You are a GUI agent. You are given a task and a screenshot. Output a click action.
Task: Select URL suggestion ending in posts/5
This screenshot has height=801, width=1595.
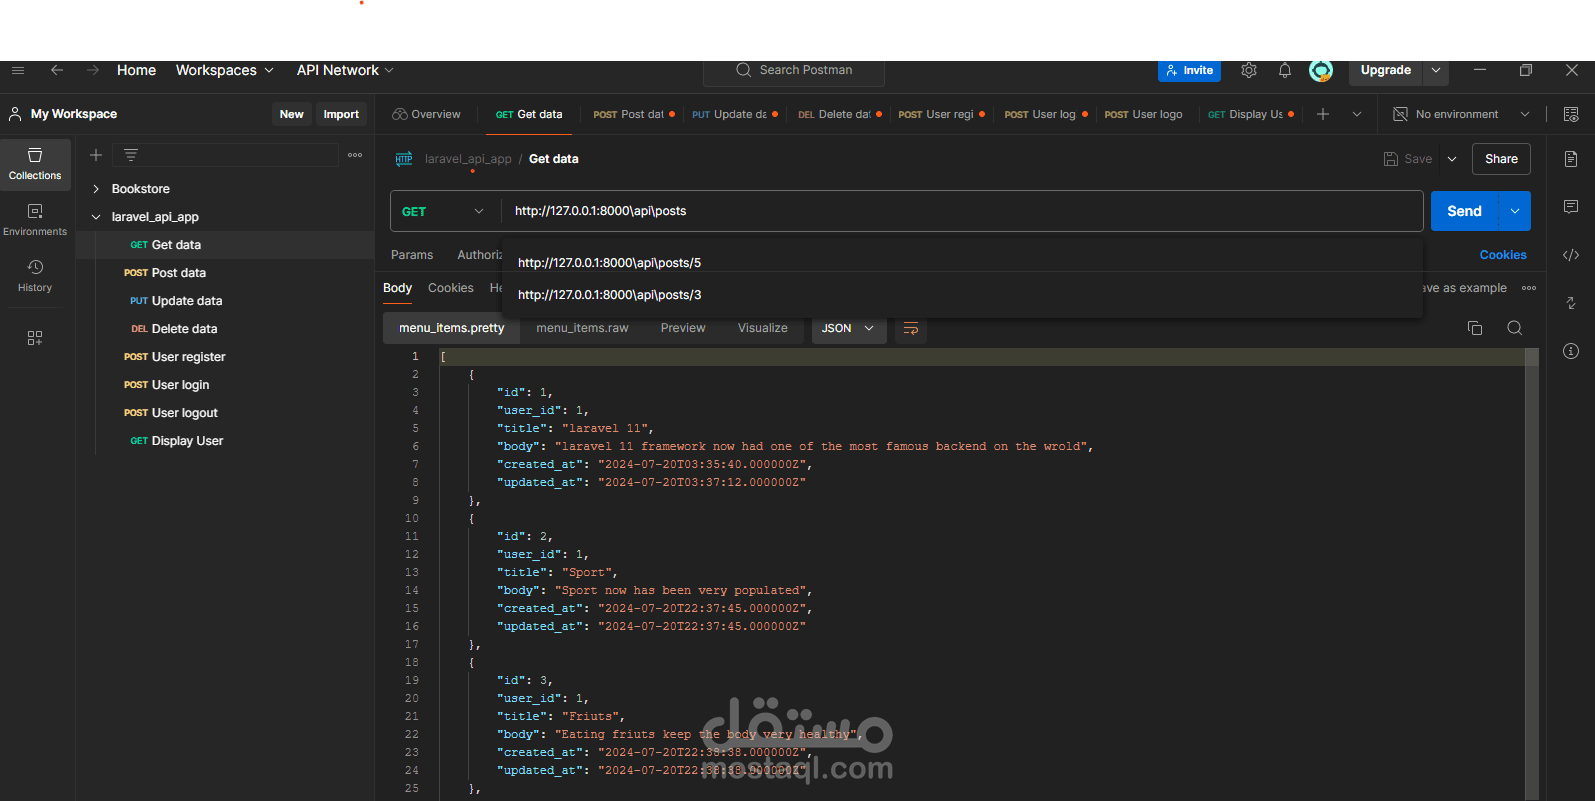[x=962, y=263]
